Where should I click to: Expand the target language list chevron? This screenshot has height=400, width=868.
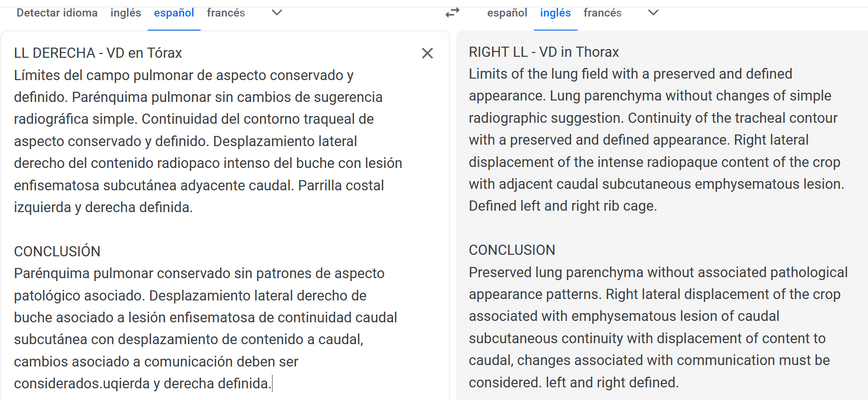tap(653, 13)
